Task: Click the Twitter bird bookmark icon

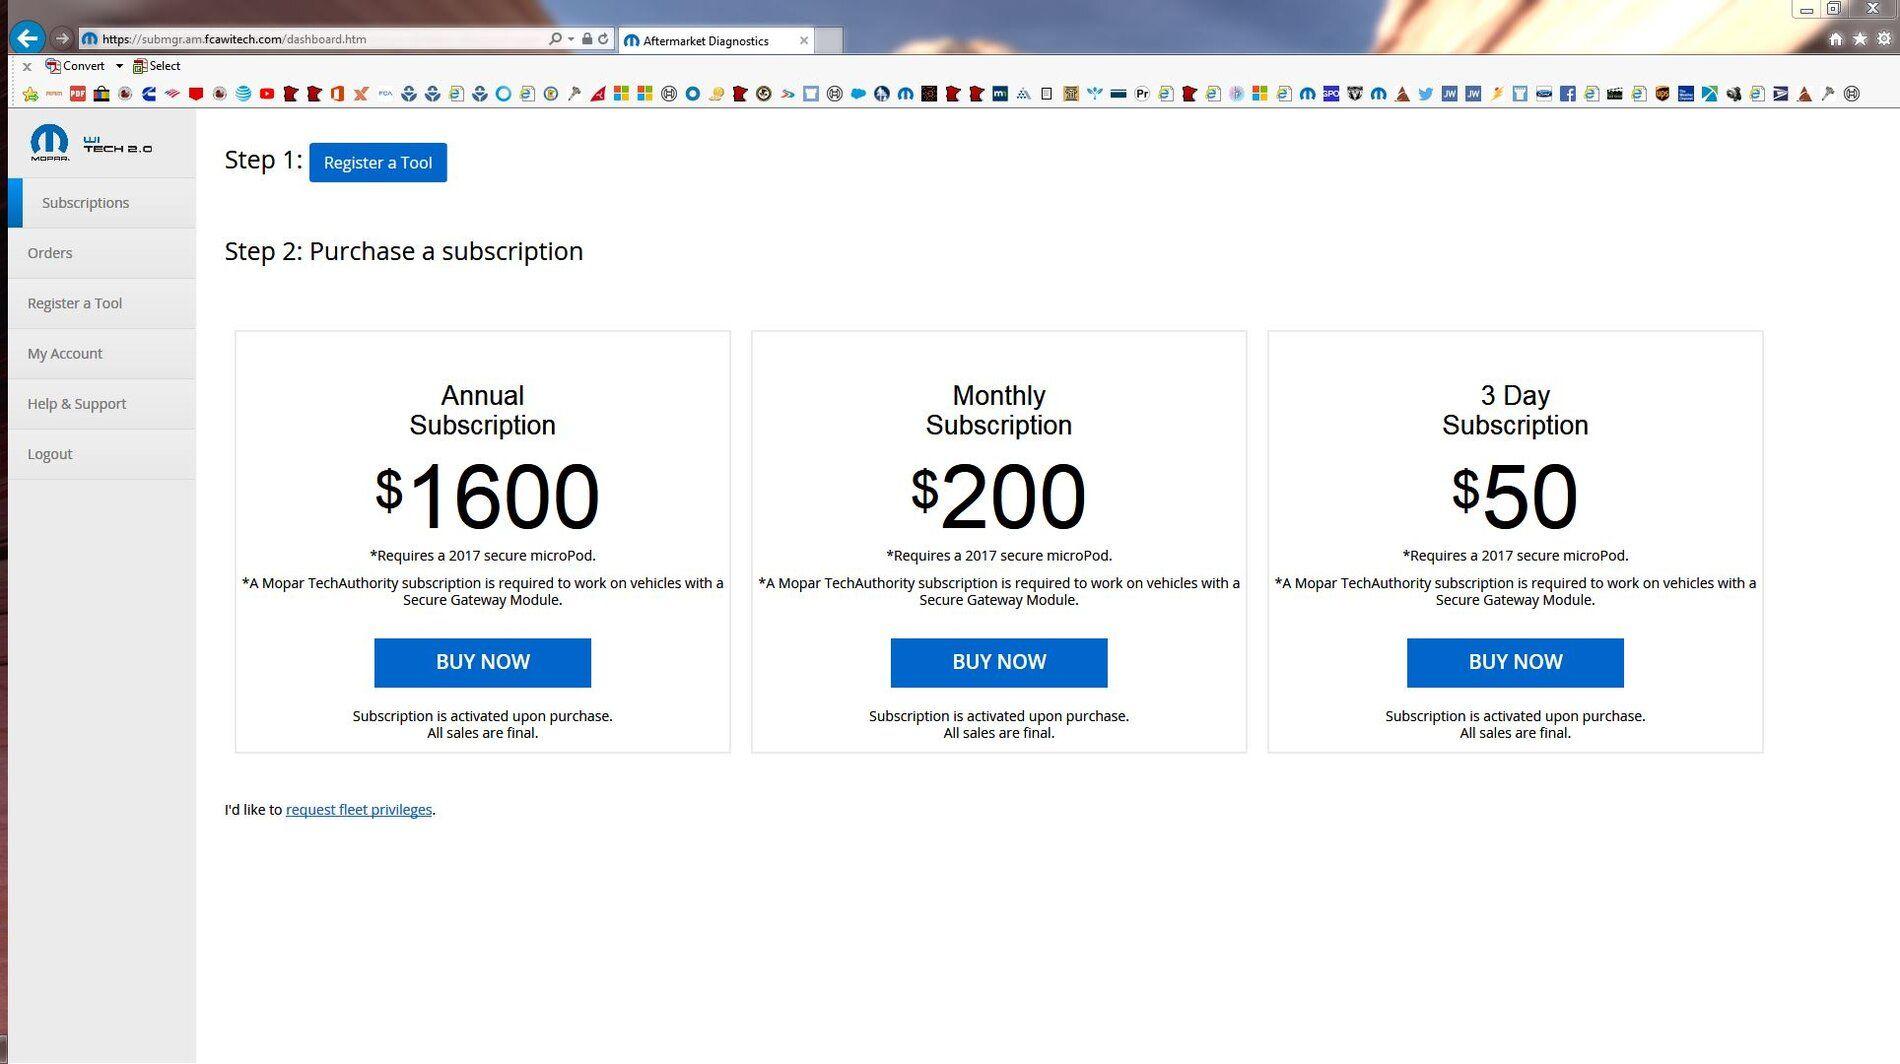Action: coord(1425,94)
